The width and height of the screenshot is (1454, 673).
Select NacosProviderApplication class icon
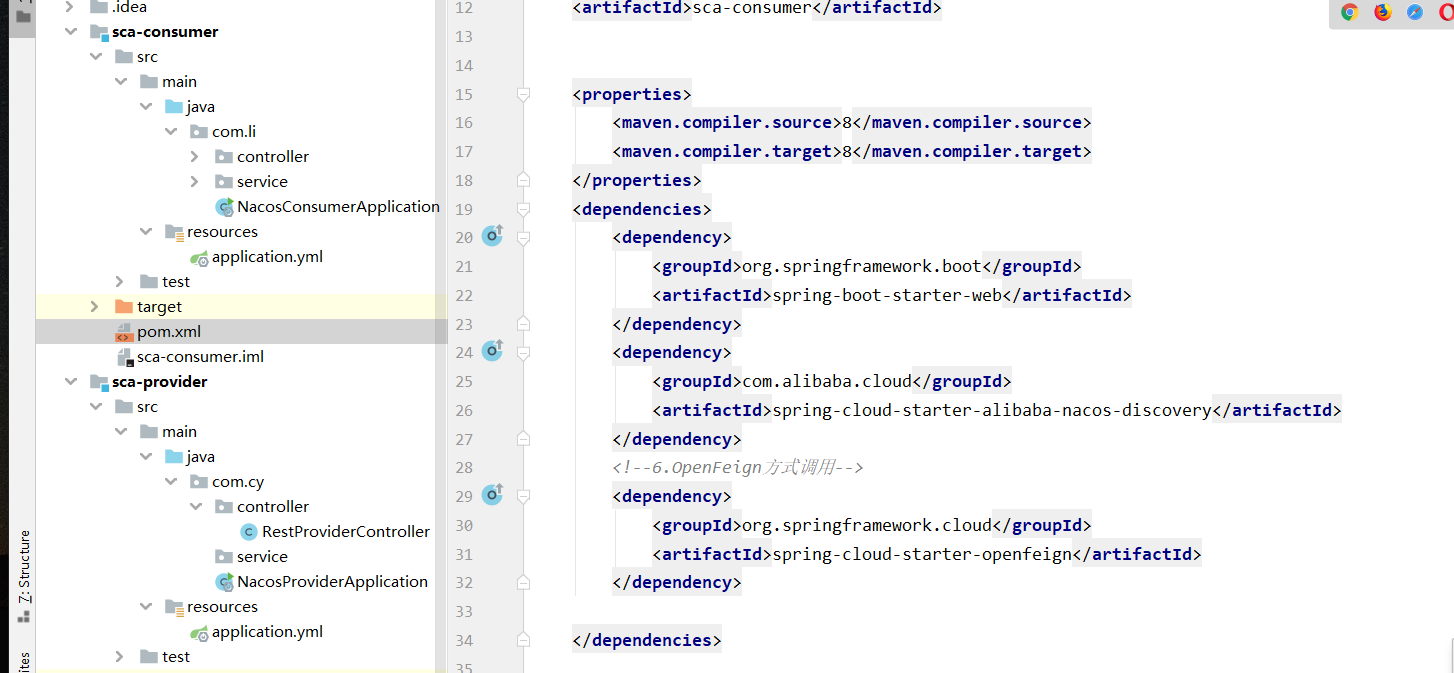pyautogui.click(x=224, y=582)
